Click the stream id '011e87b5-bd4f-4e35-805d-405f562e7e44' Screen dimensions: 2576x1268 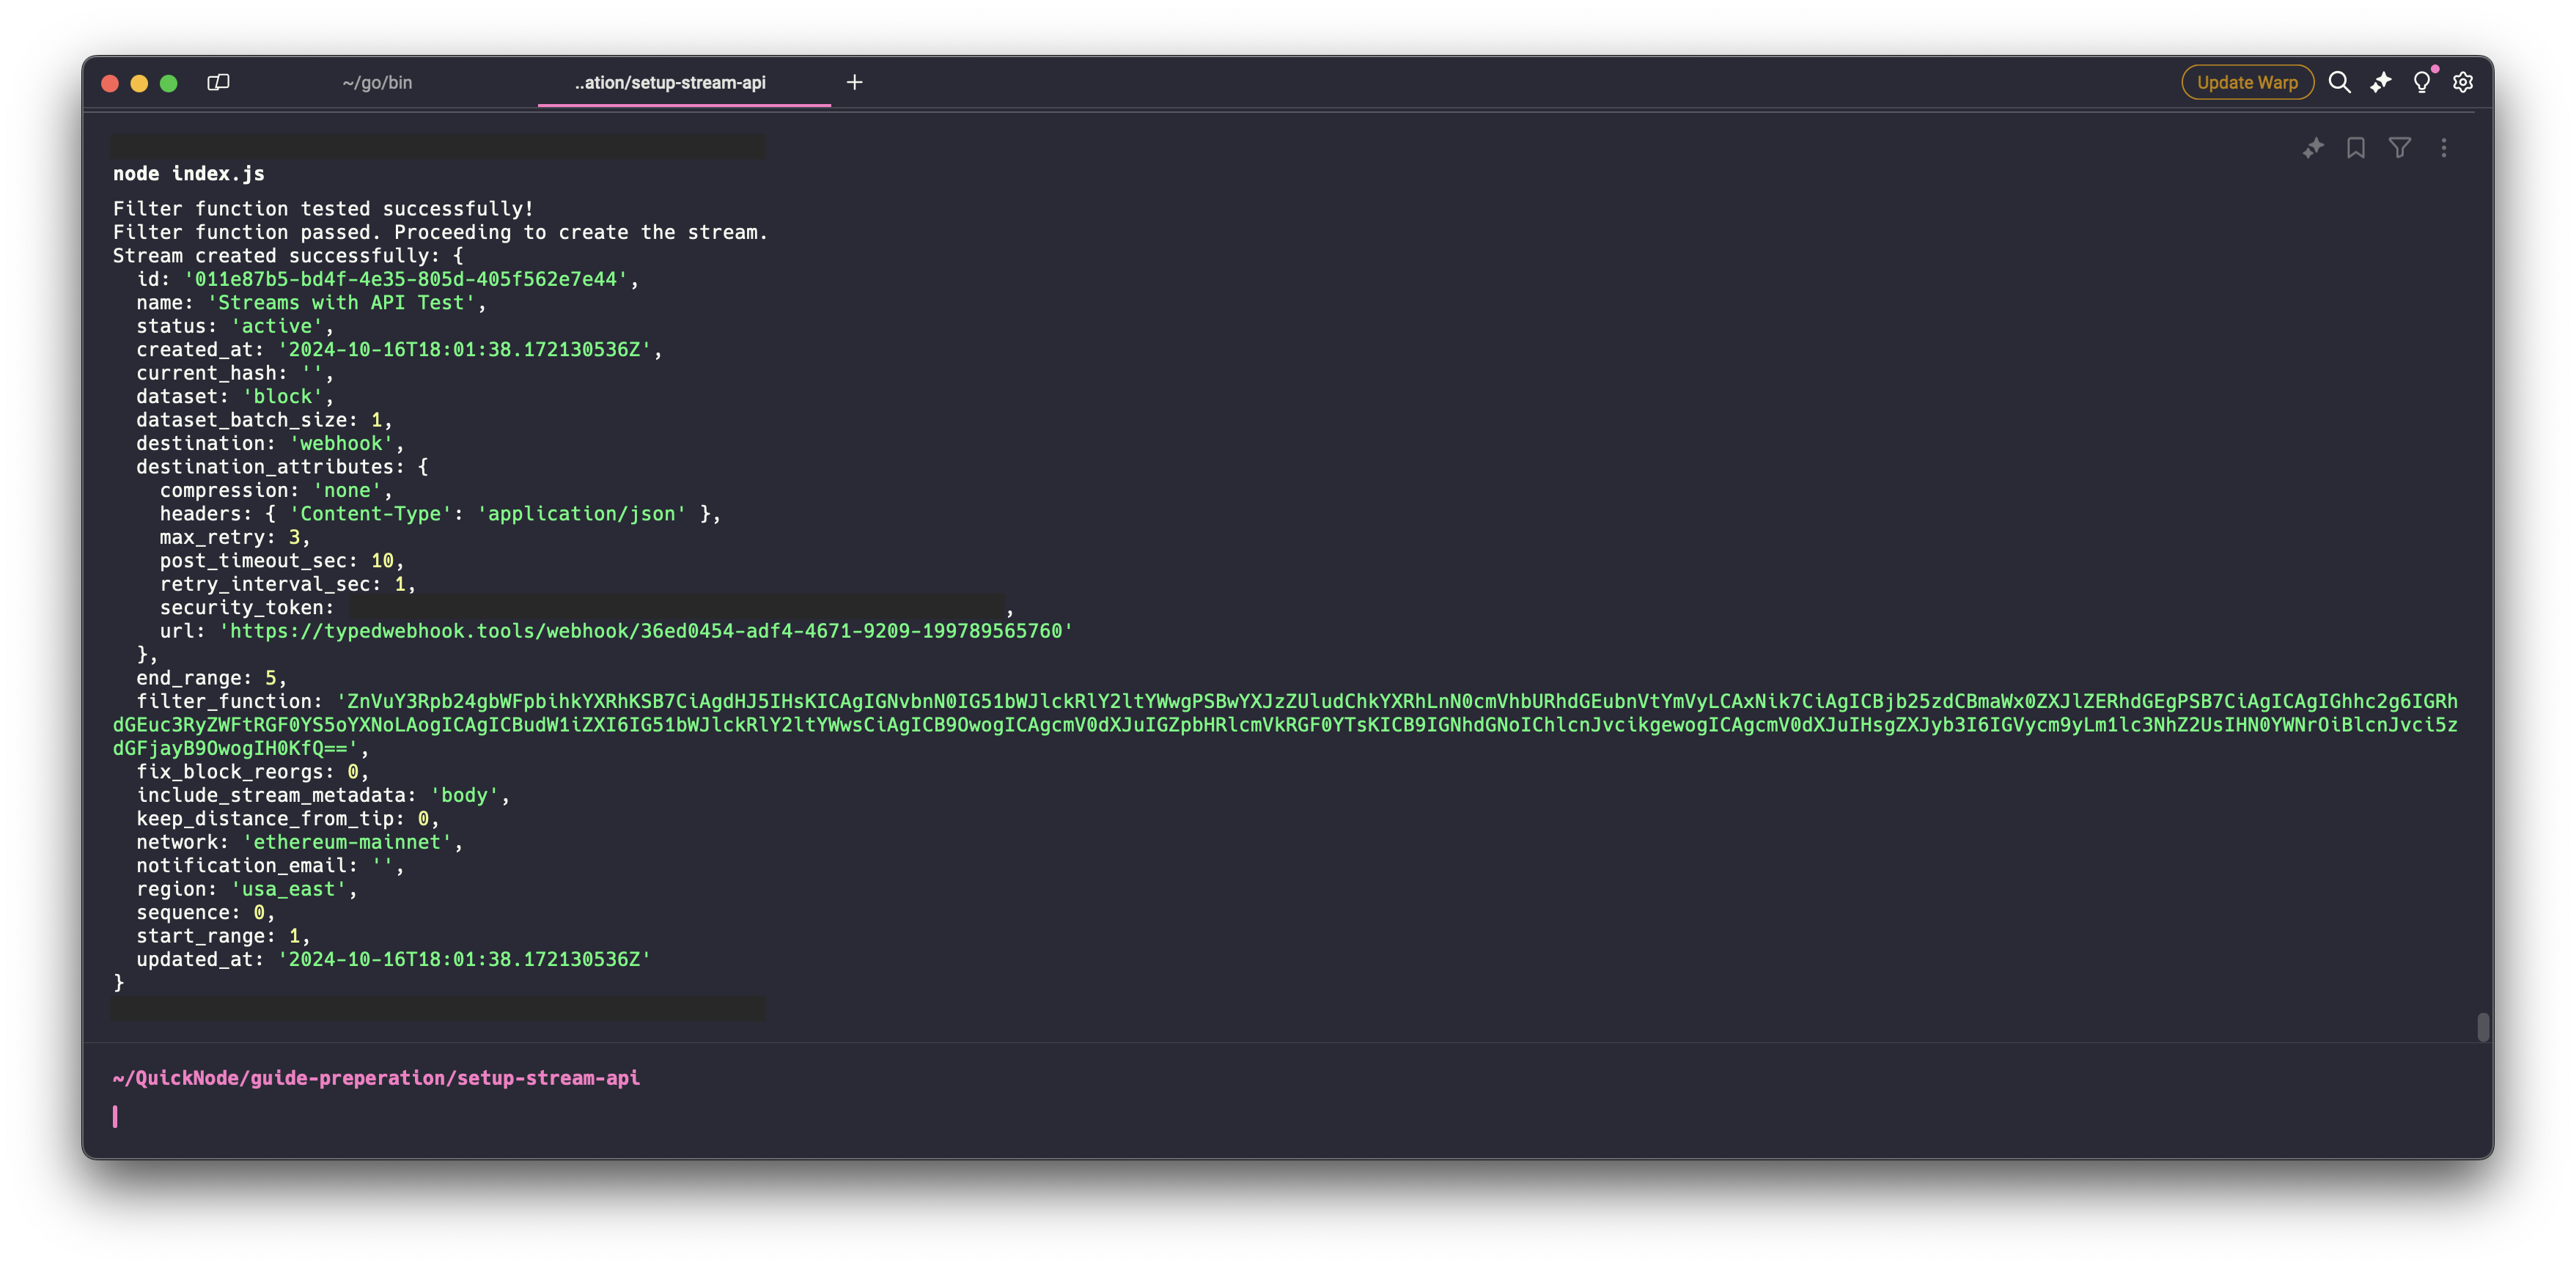[x=406, y=279]
